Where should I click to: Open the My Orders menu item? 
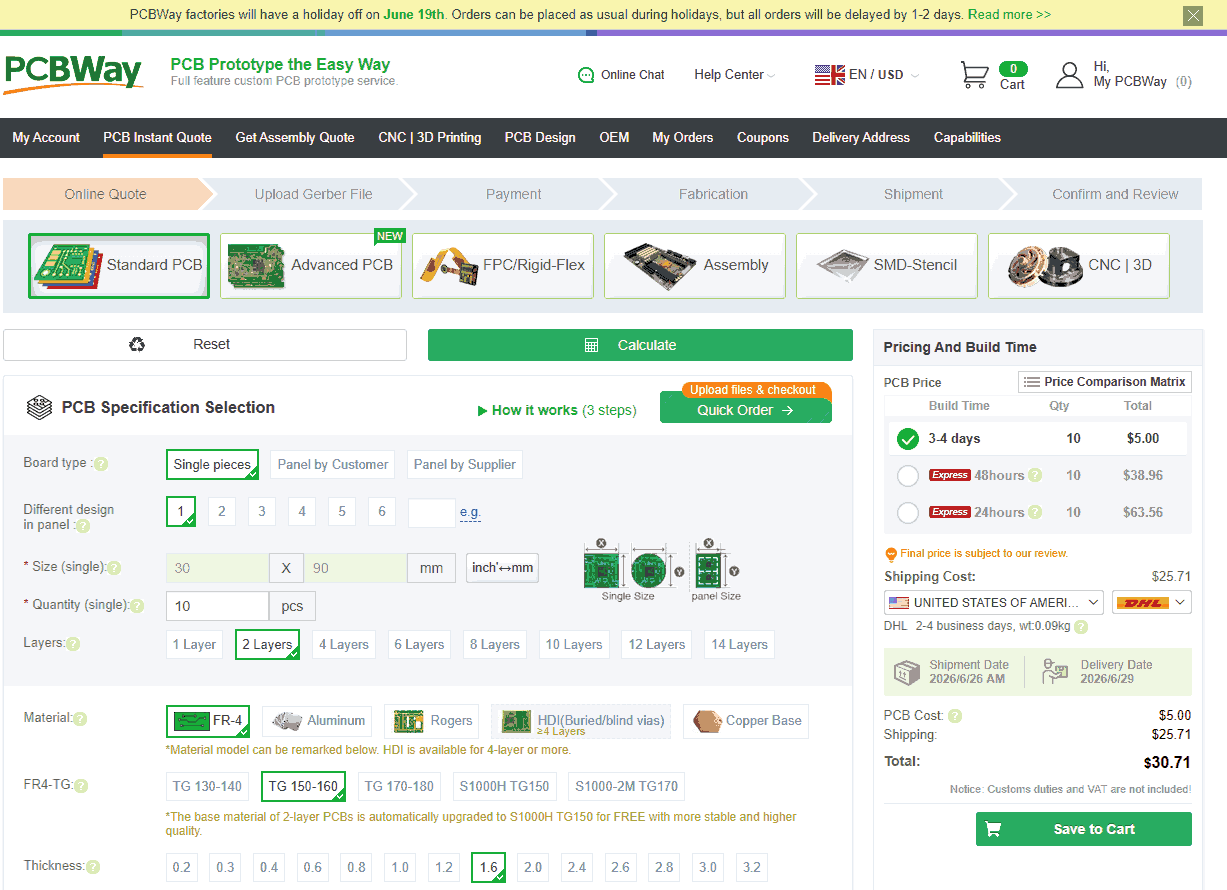coord(683,138)
